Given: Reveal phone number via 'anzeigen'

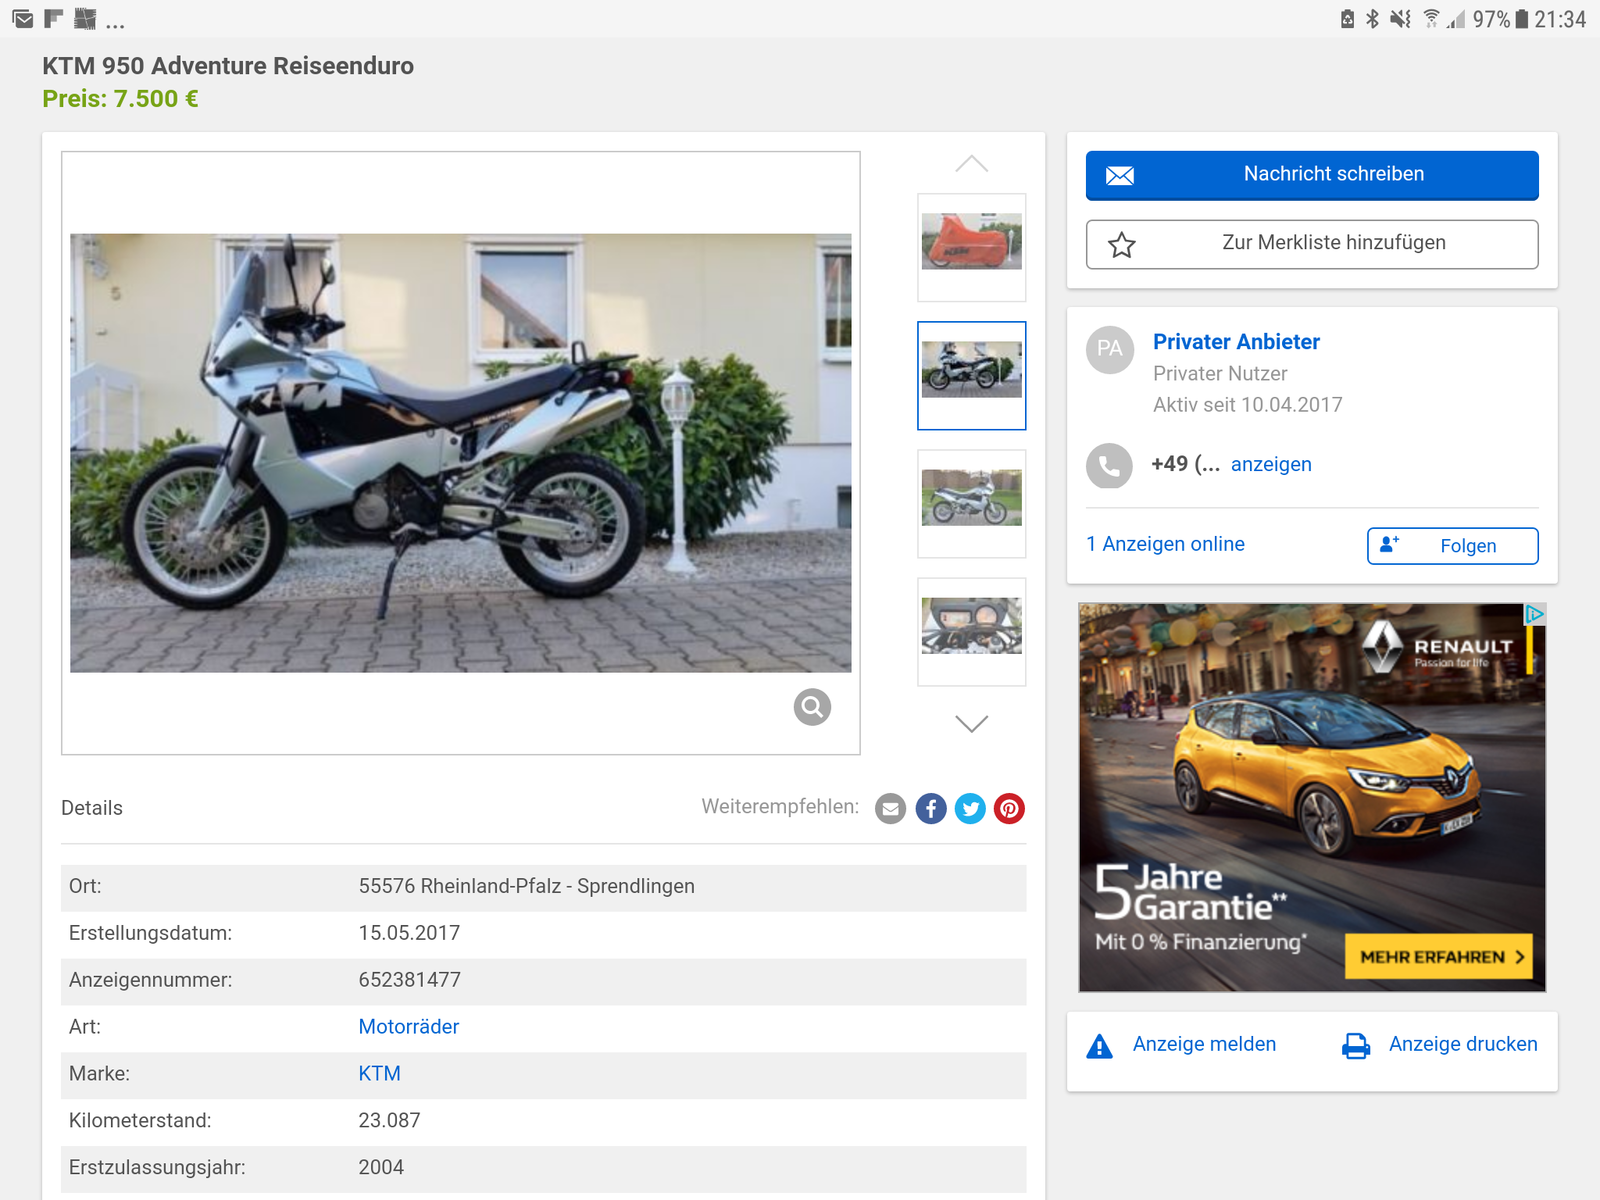Looking at the screenshot, I should [x=1270, y=464].
